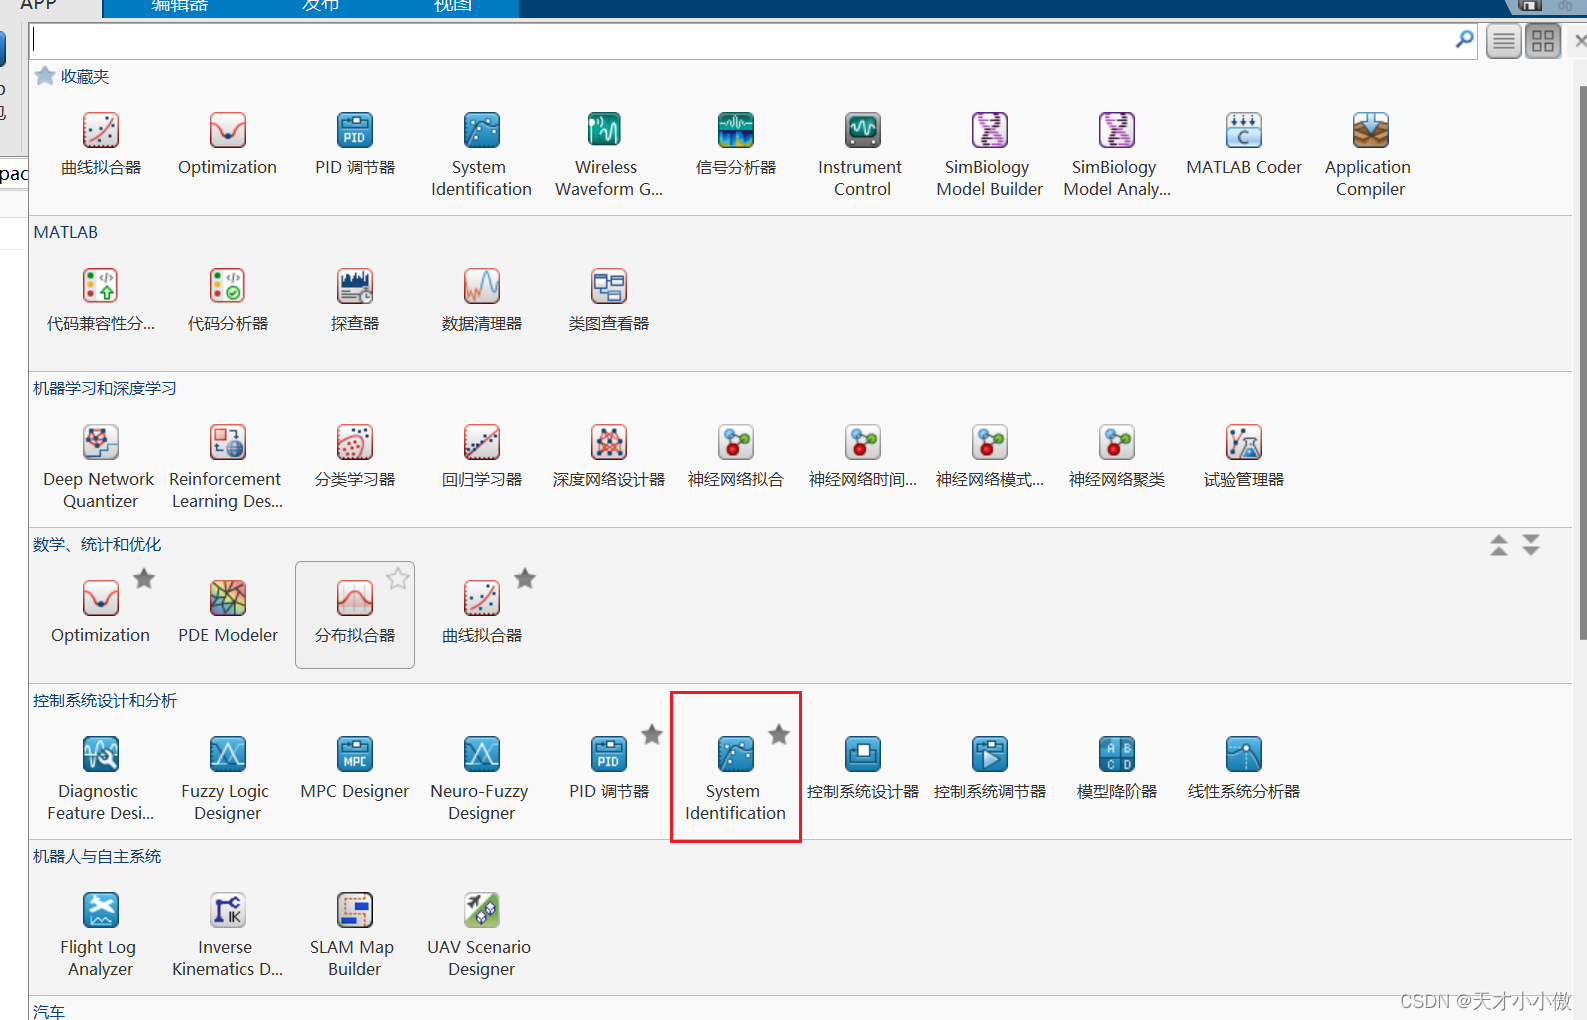
Task: Collapse category with up arrows
Action: click(x=1499, y=545)
